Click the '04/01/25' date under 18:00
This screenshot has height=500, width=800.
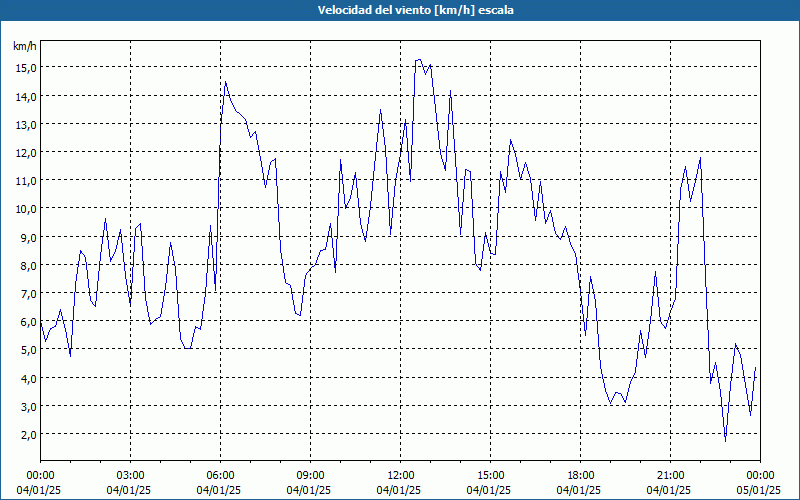579,490
